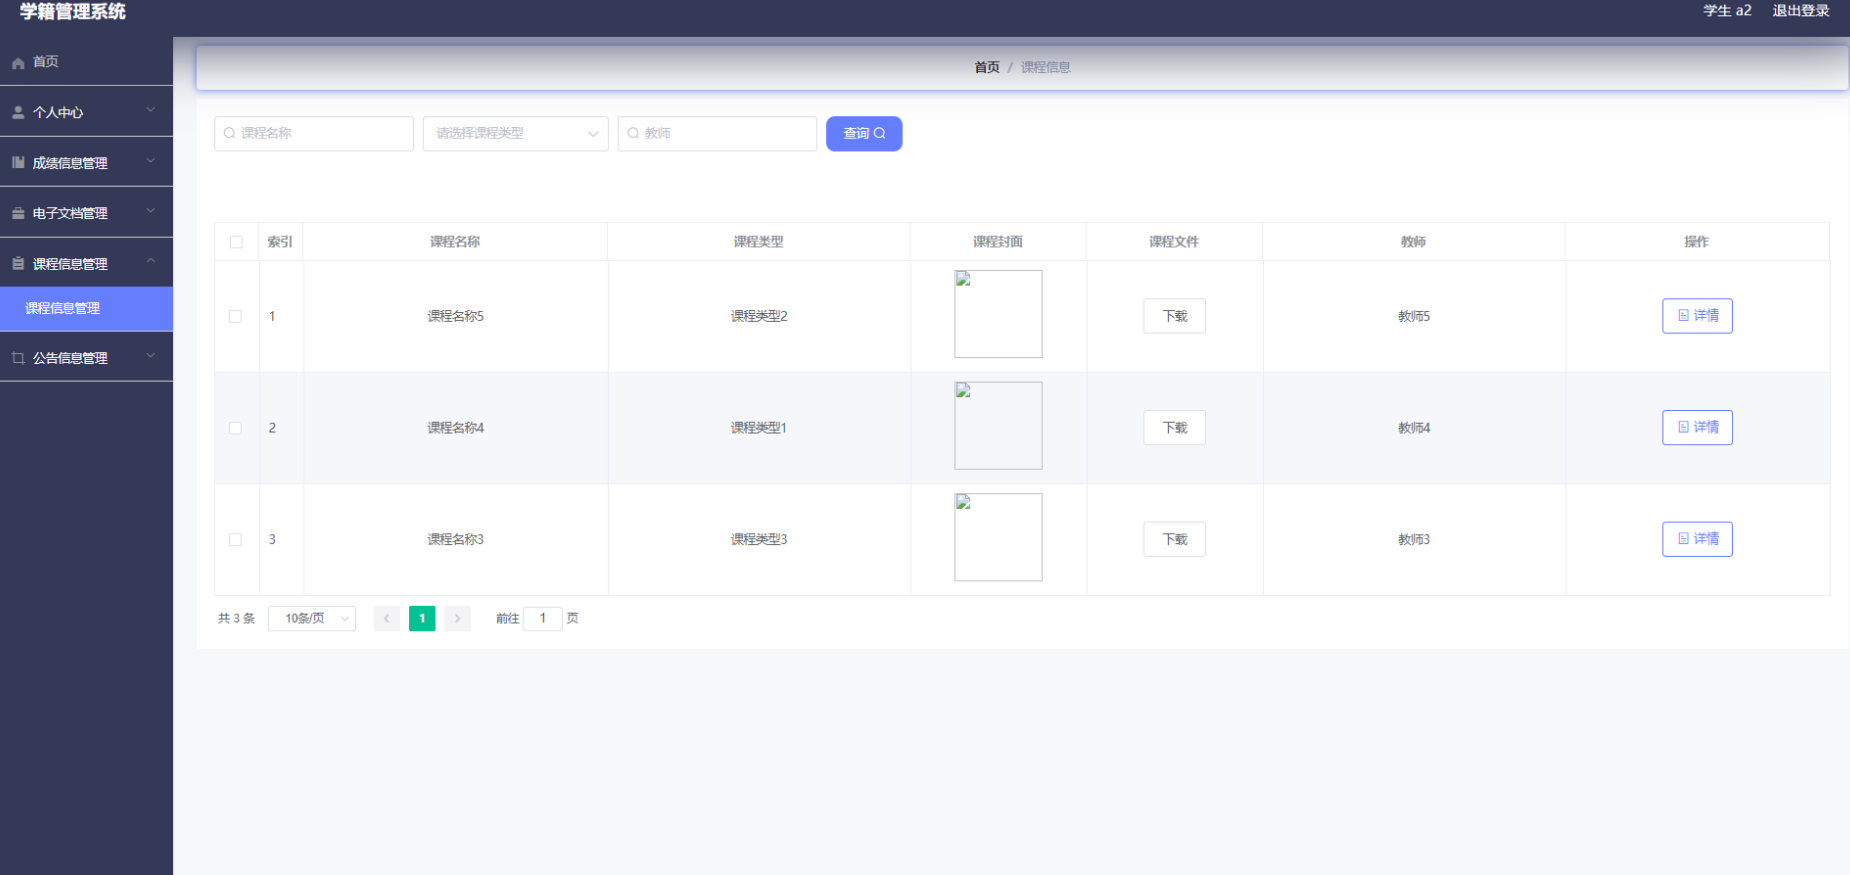The image size is (1850, 875).
Task: Click the 课程信息 breadcrumb text
Action: pyautogui.click(x=1045, y=67)
